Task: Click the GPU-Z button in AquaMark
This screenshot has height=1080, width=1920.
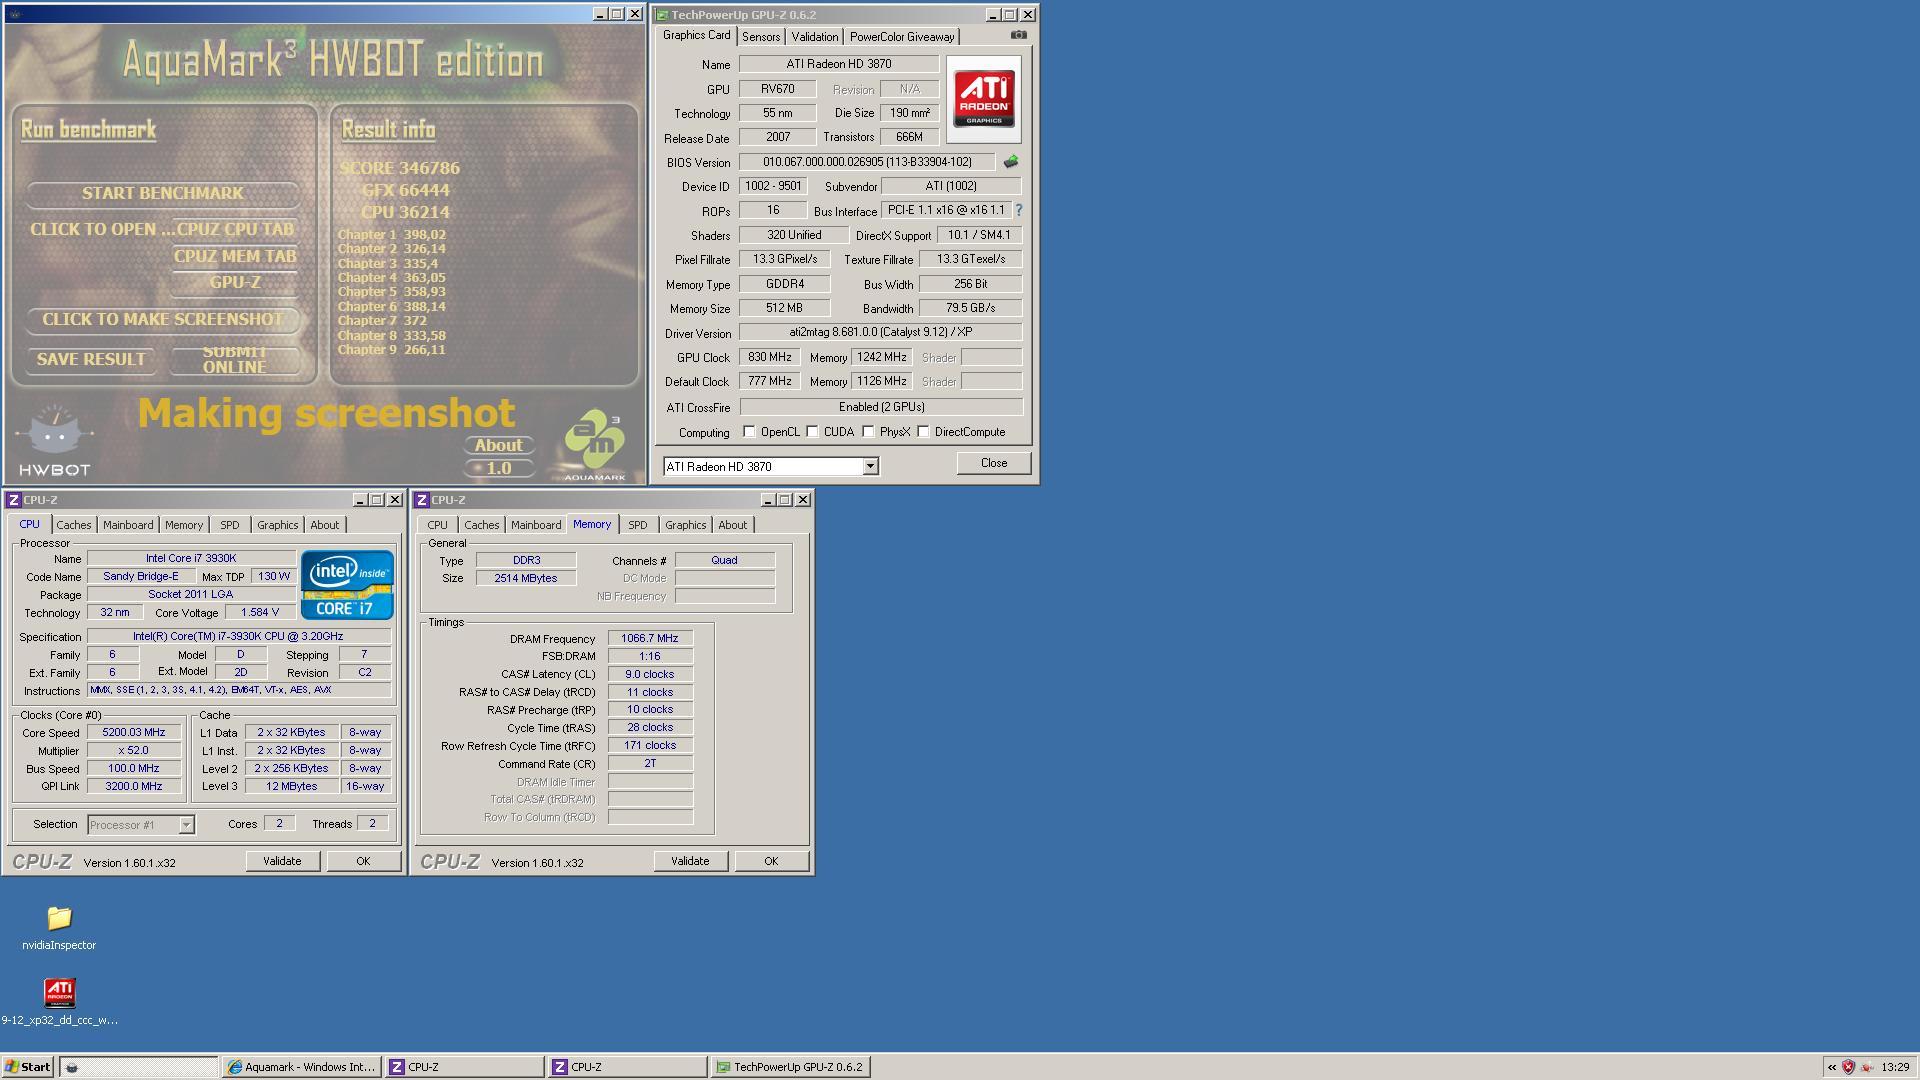Action: click(235, 282)
